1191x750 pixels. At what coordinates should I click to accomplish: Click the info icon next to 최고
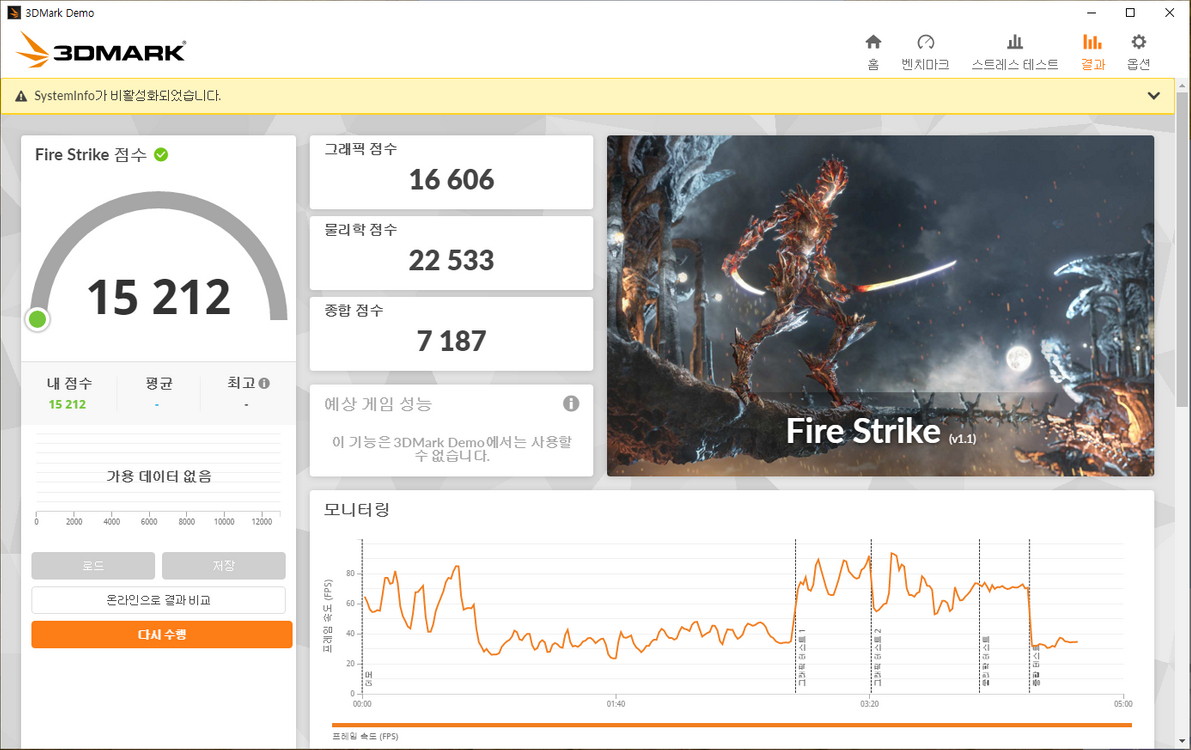(x=264, y=383)
